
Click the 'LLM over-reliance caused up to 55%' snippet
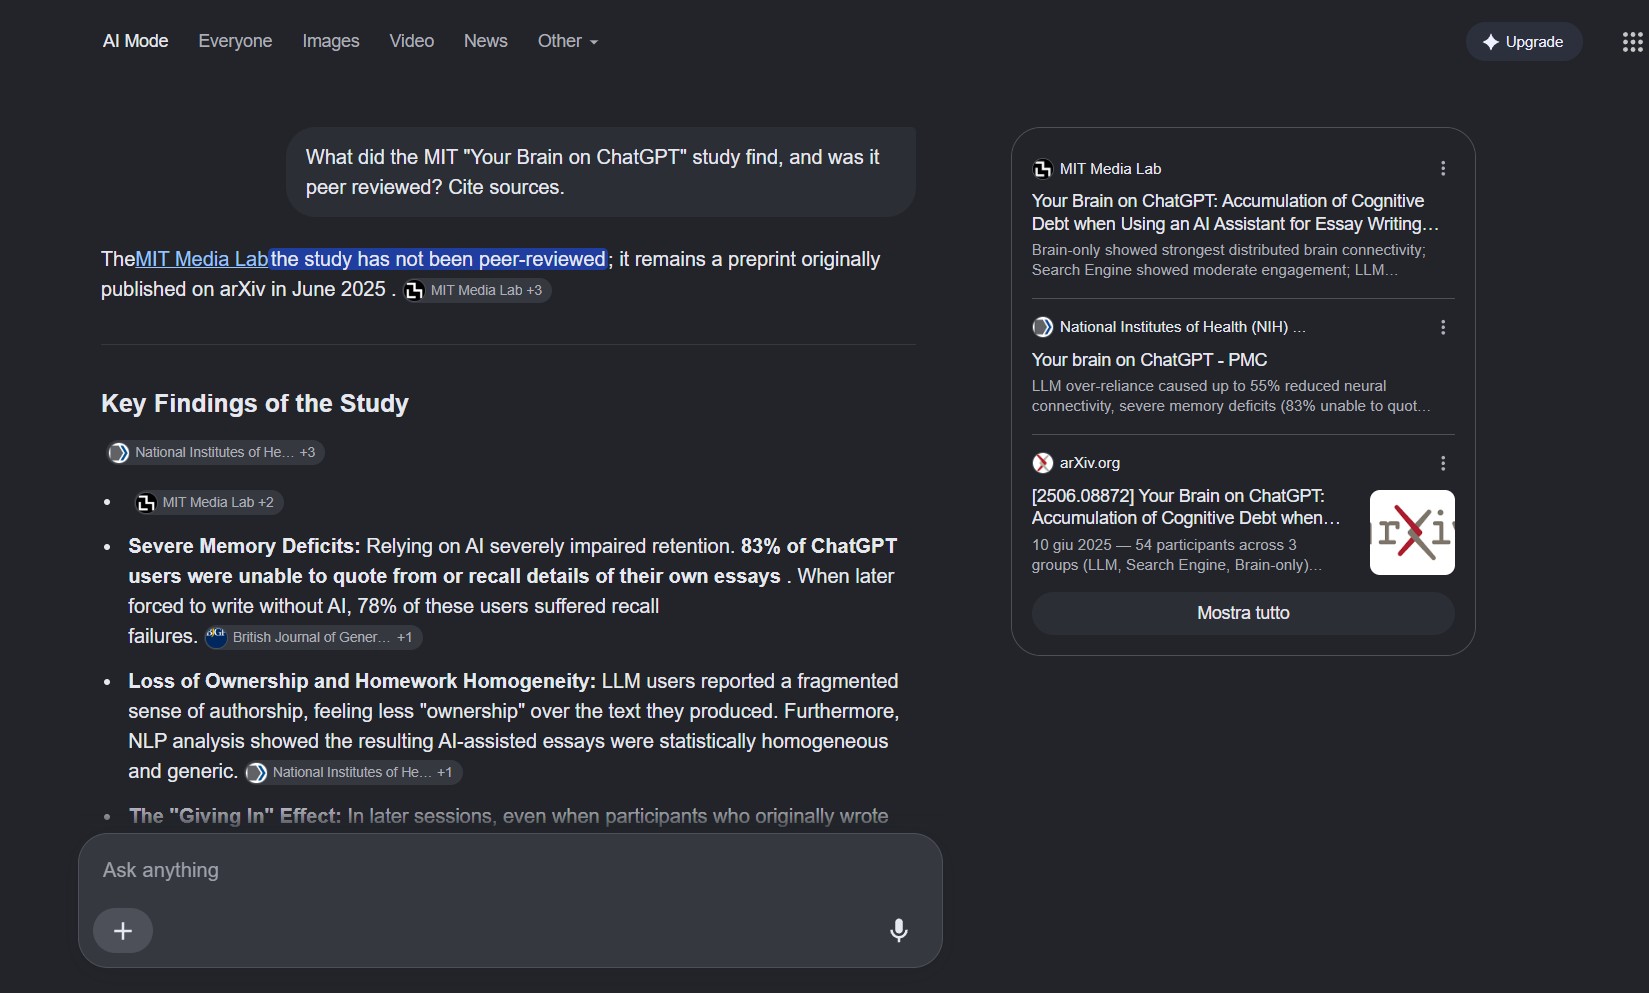(x=1231, y=396)
